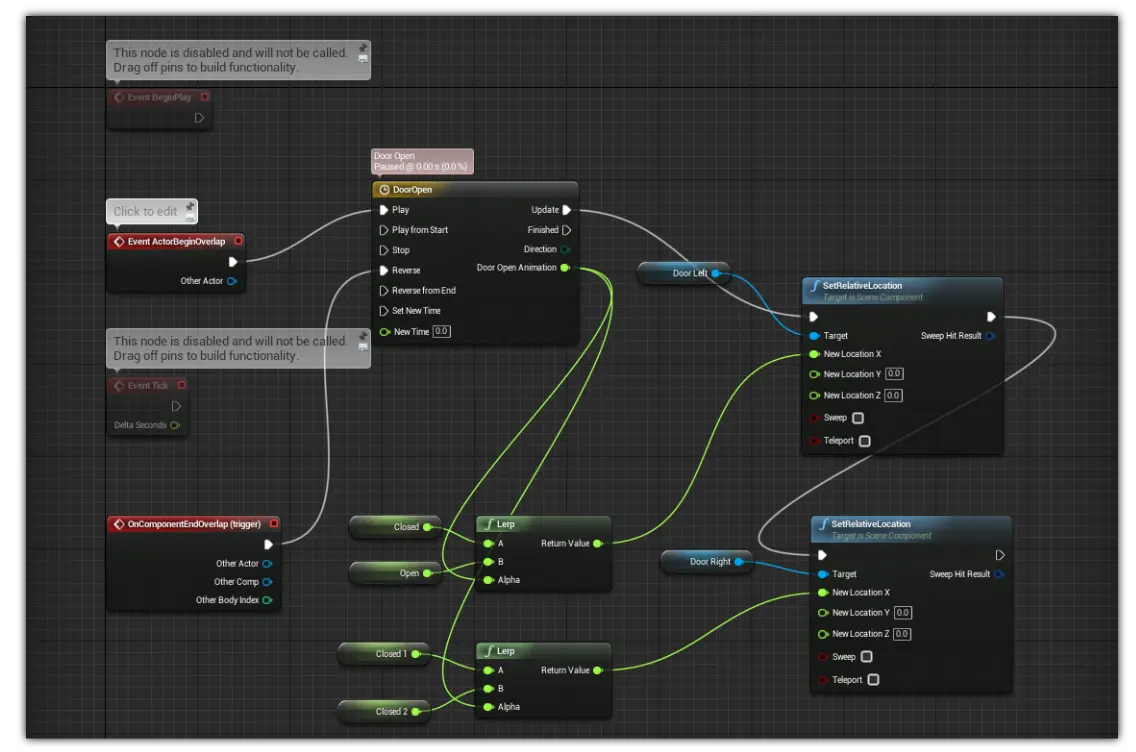The height and width of the screenshot is (752, 1136).
Task: Click the Set New Time pin
Action: coord(384,311)
